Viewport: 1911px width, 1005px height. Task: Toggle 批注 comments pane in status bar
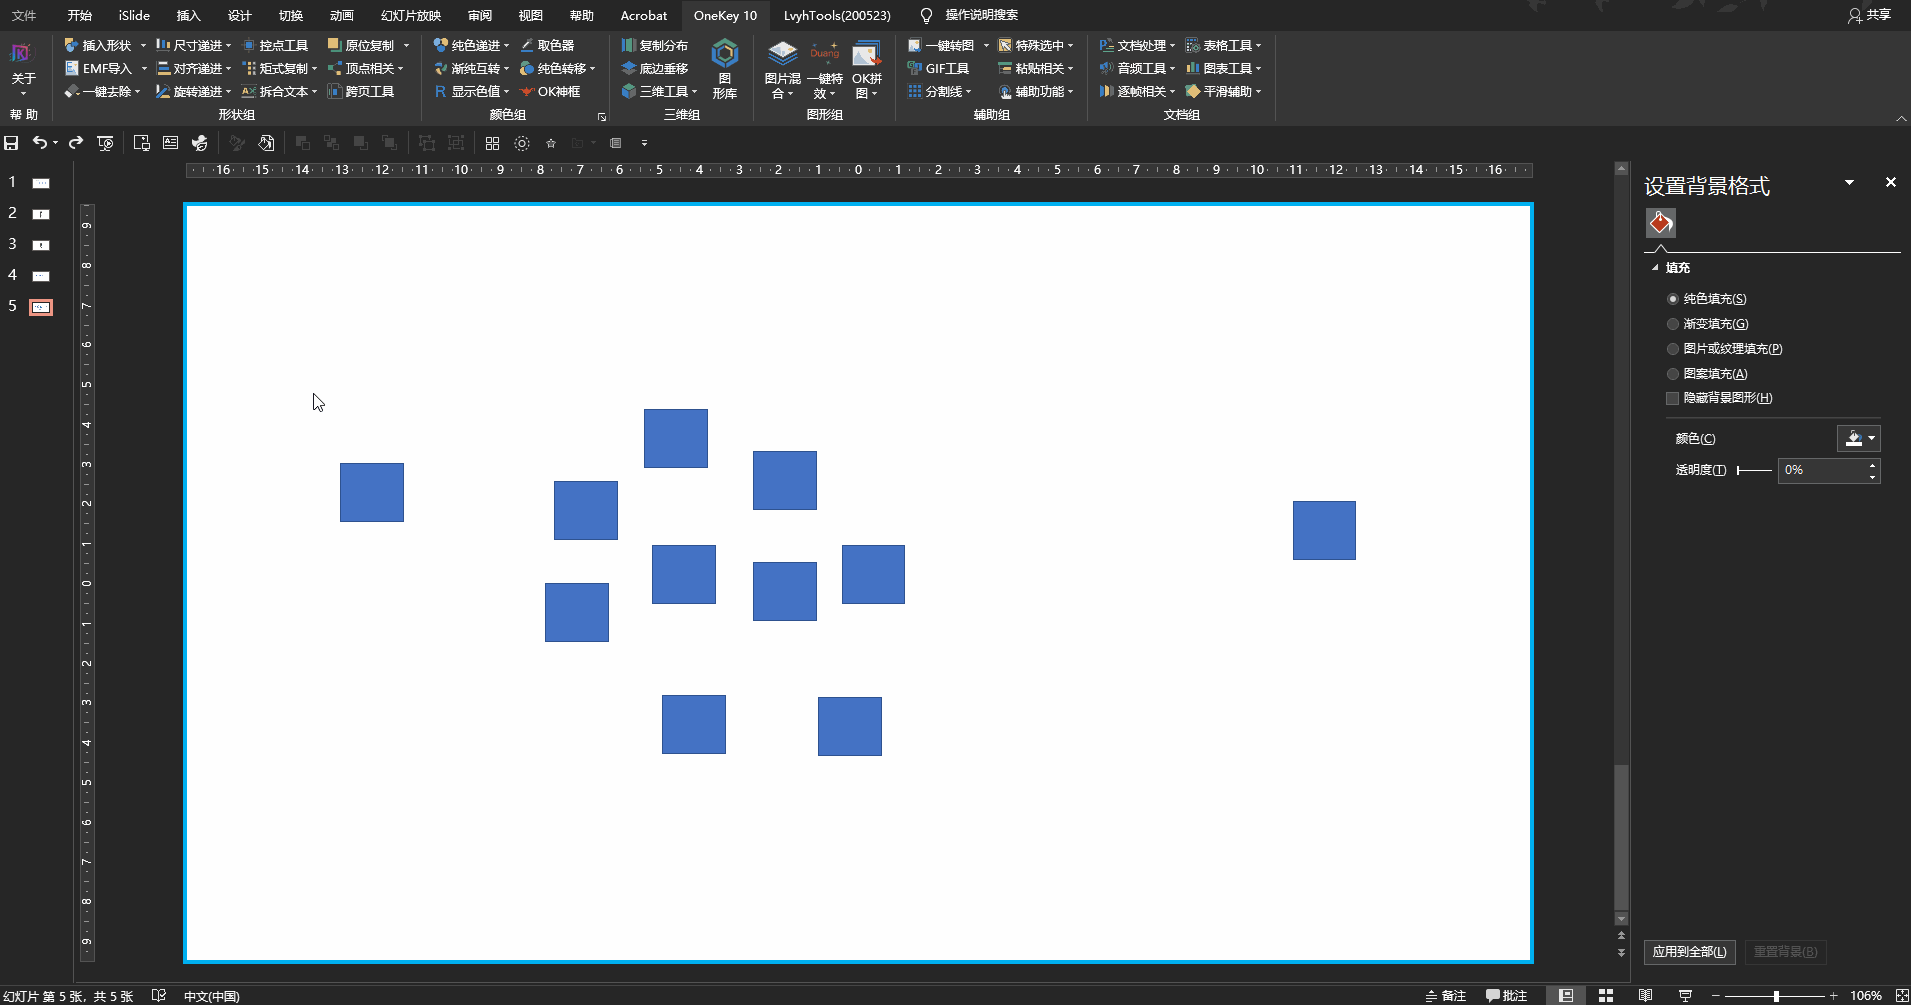(x=1507, y=996)
